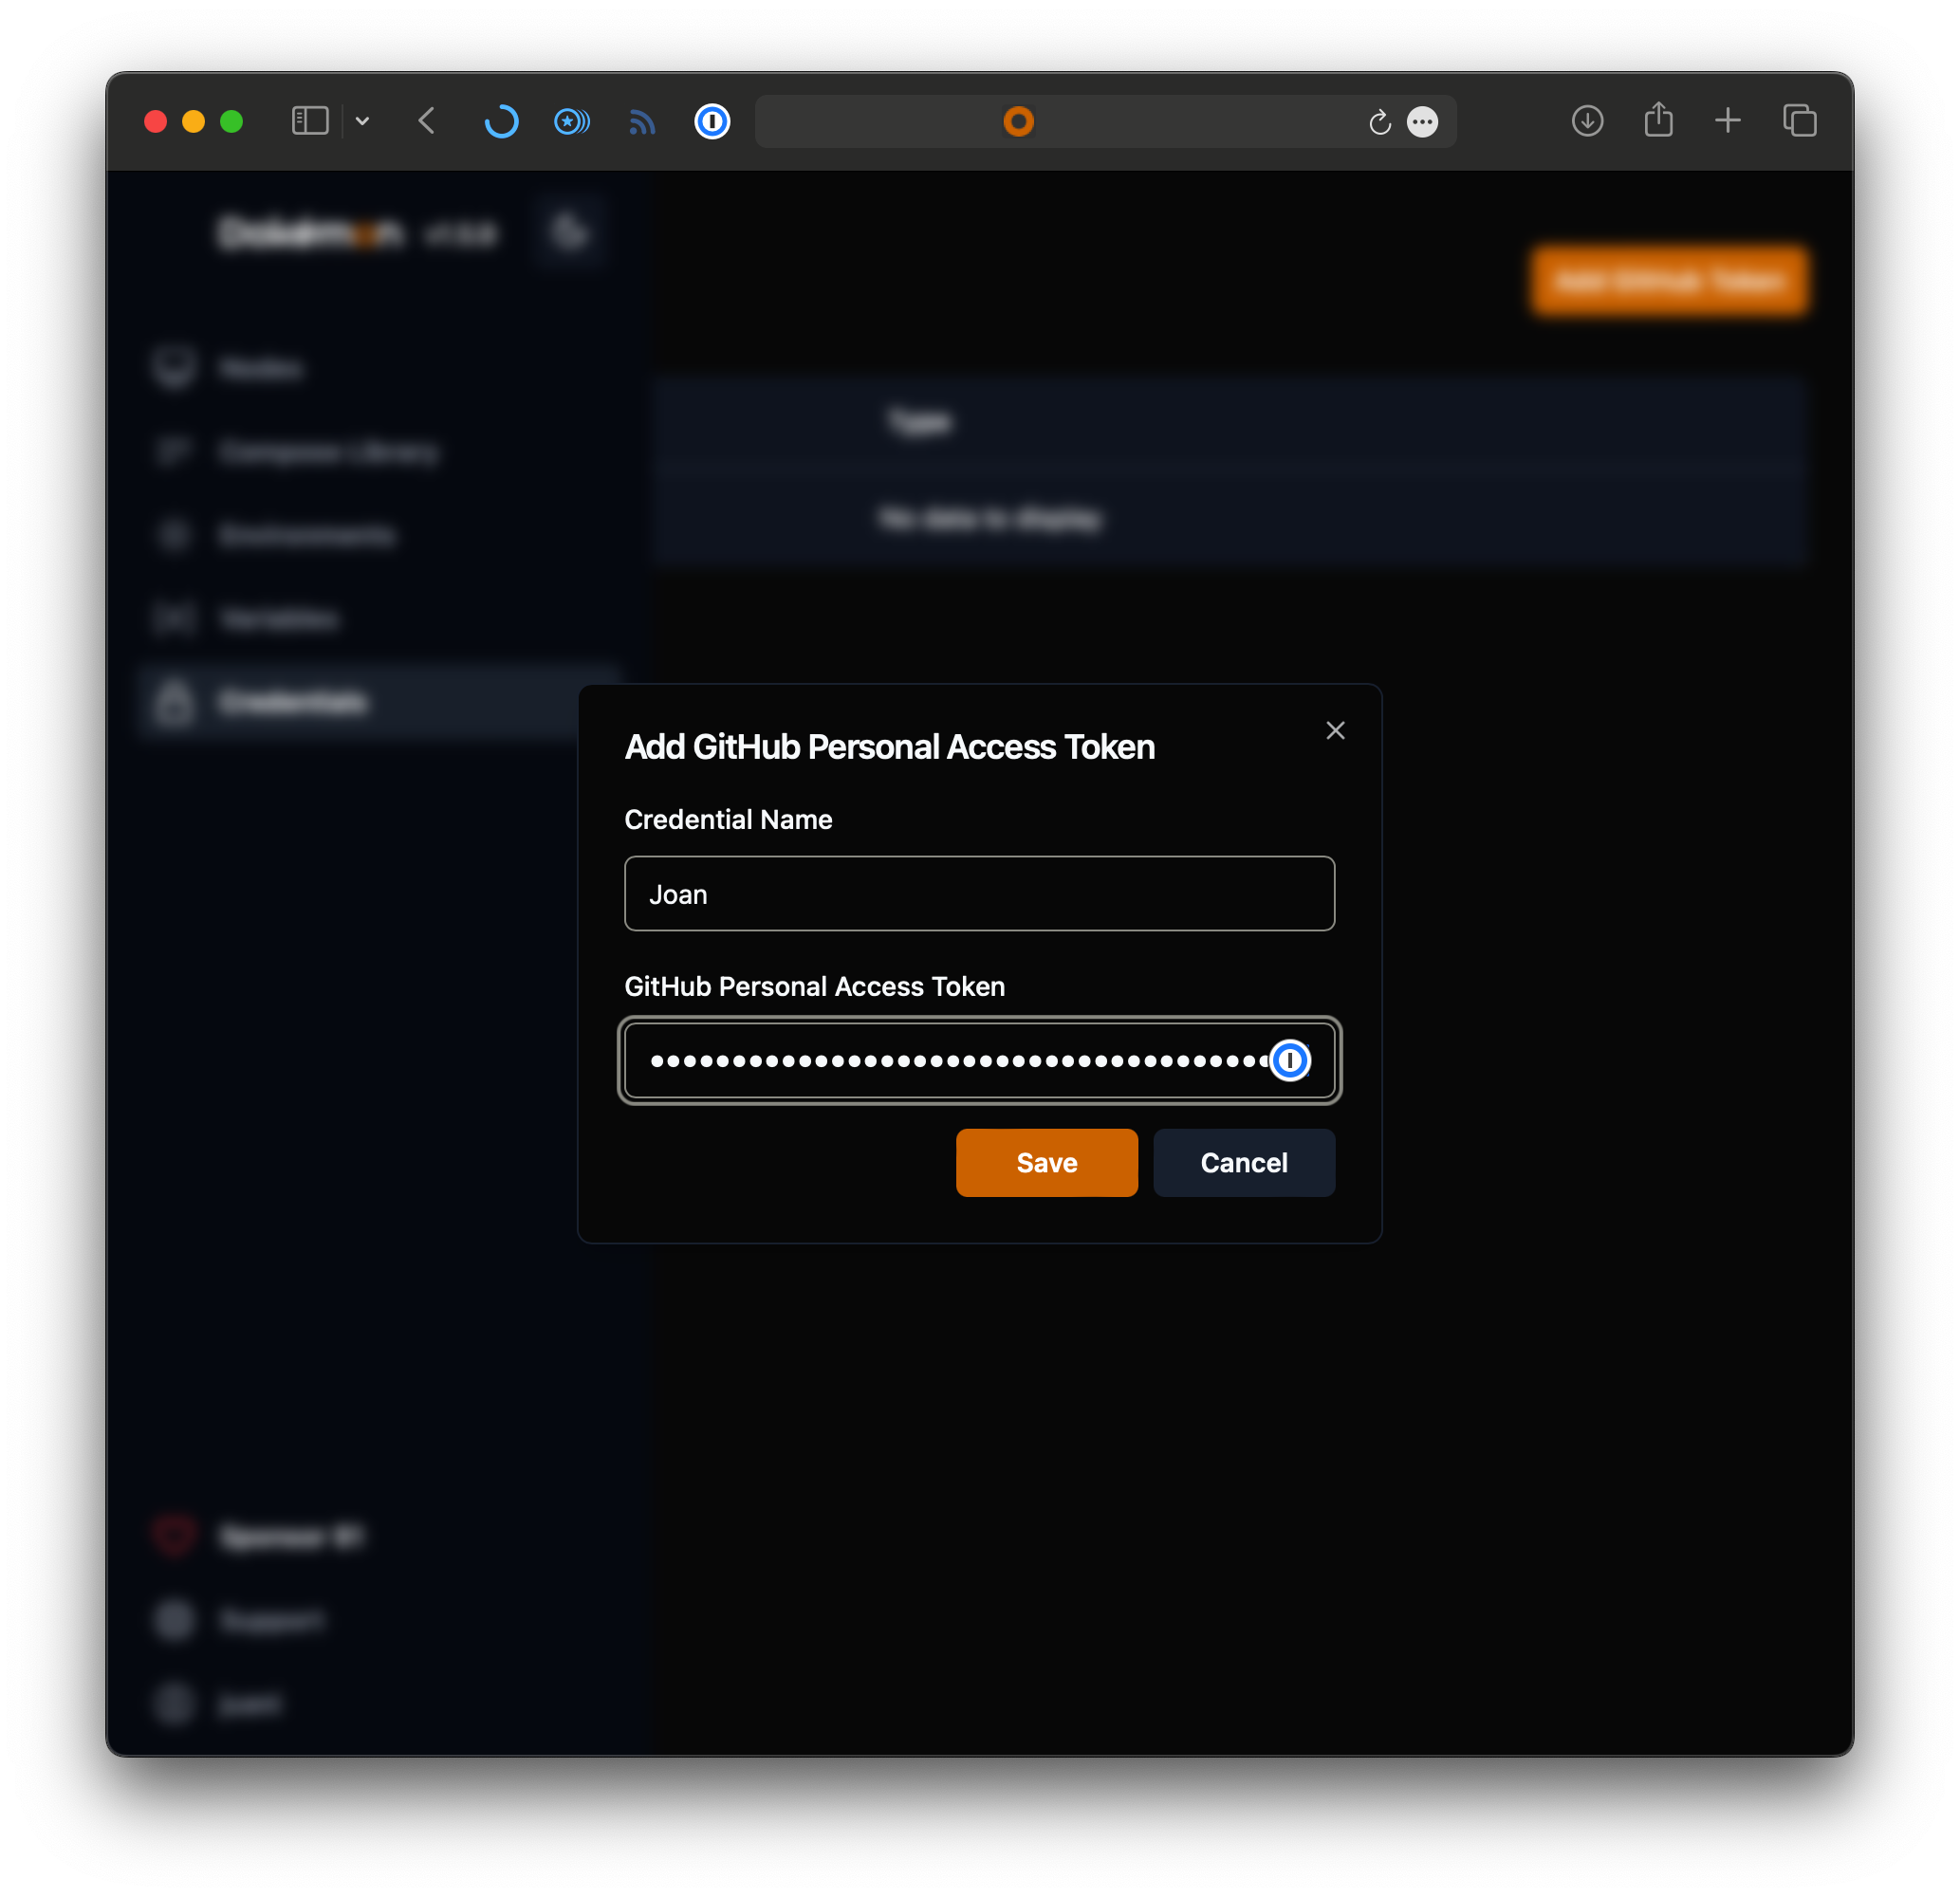Close the browser window with red button
The image size is (1960, 1897).
155,121
